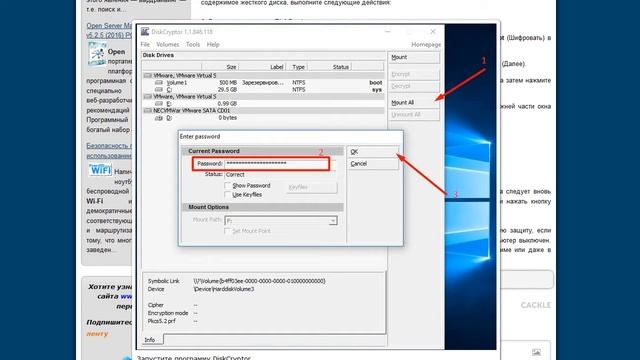Click the image icon at the webpage bottom right
The height and width of the screenshot is (360, 640).
(x=536, y=352)
